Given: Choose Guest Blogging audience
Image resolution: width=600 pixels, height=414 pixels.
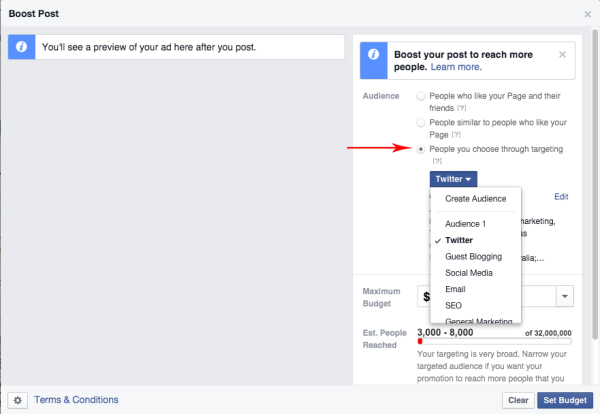Looking at the screenshot, I should pos(475,257).
